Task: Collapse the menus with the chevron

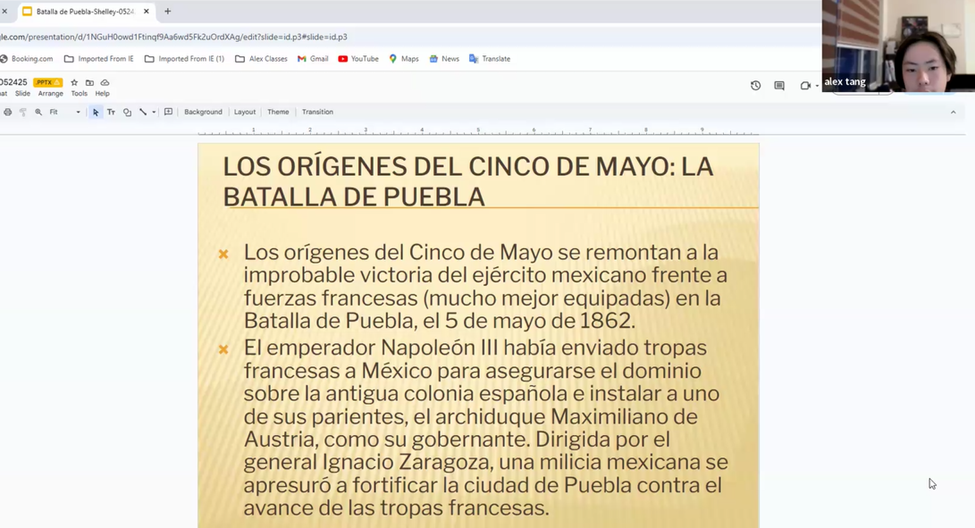Action: point(952,112)
